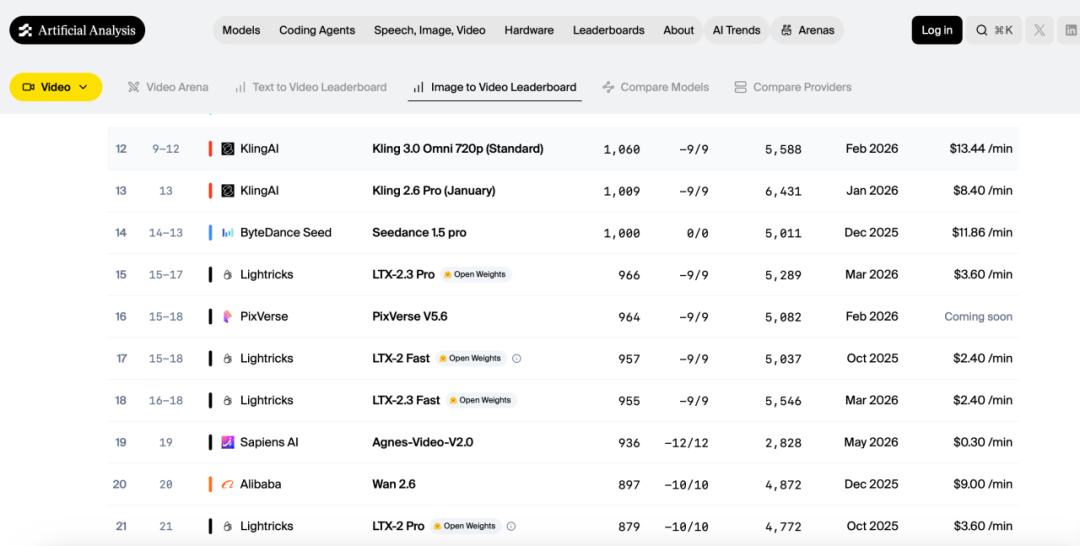
Task: Click the -12/12 confidence interval
Action: 686,443
